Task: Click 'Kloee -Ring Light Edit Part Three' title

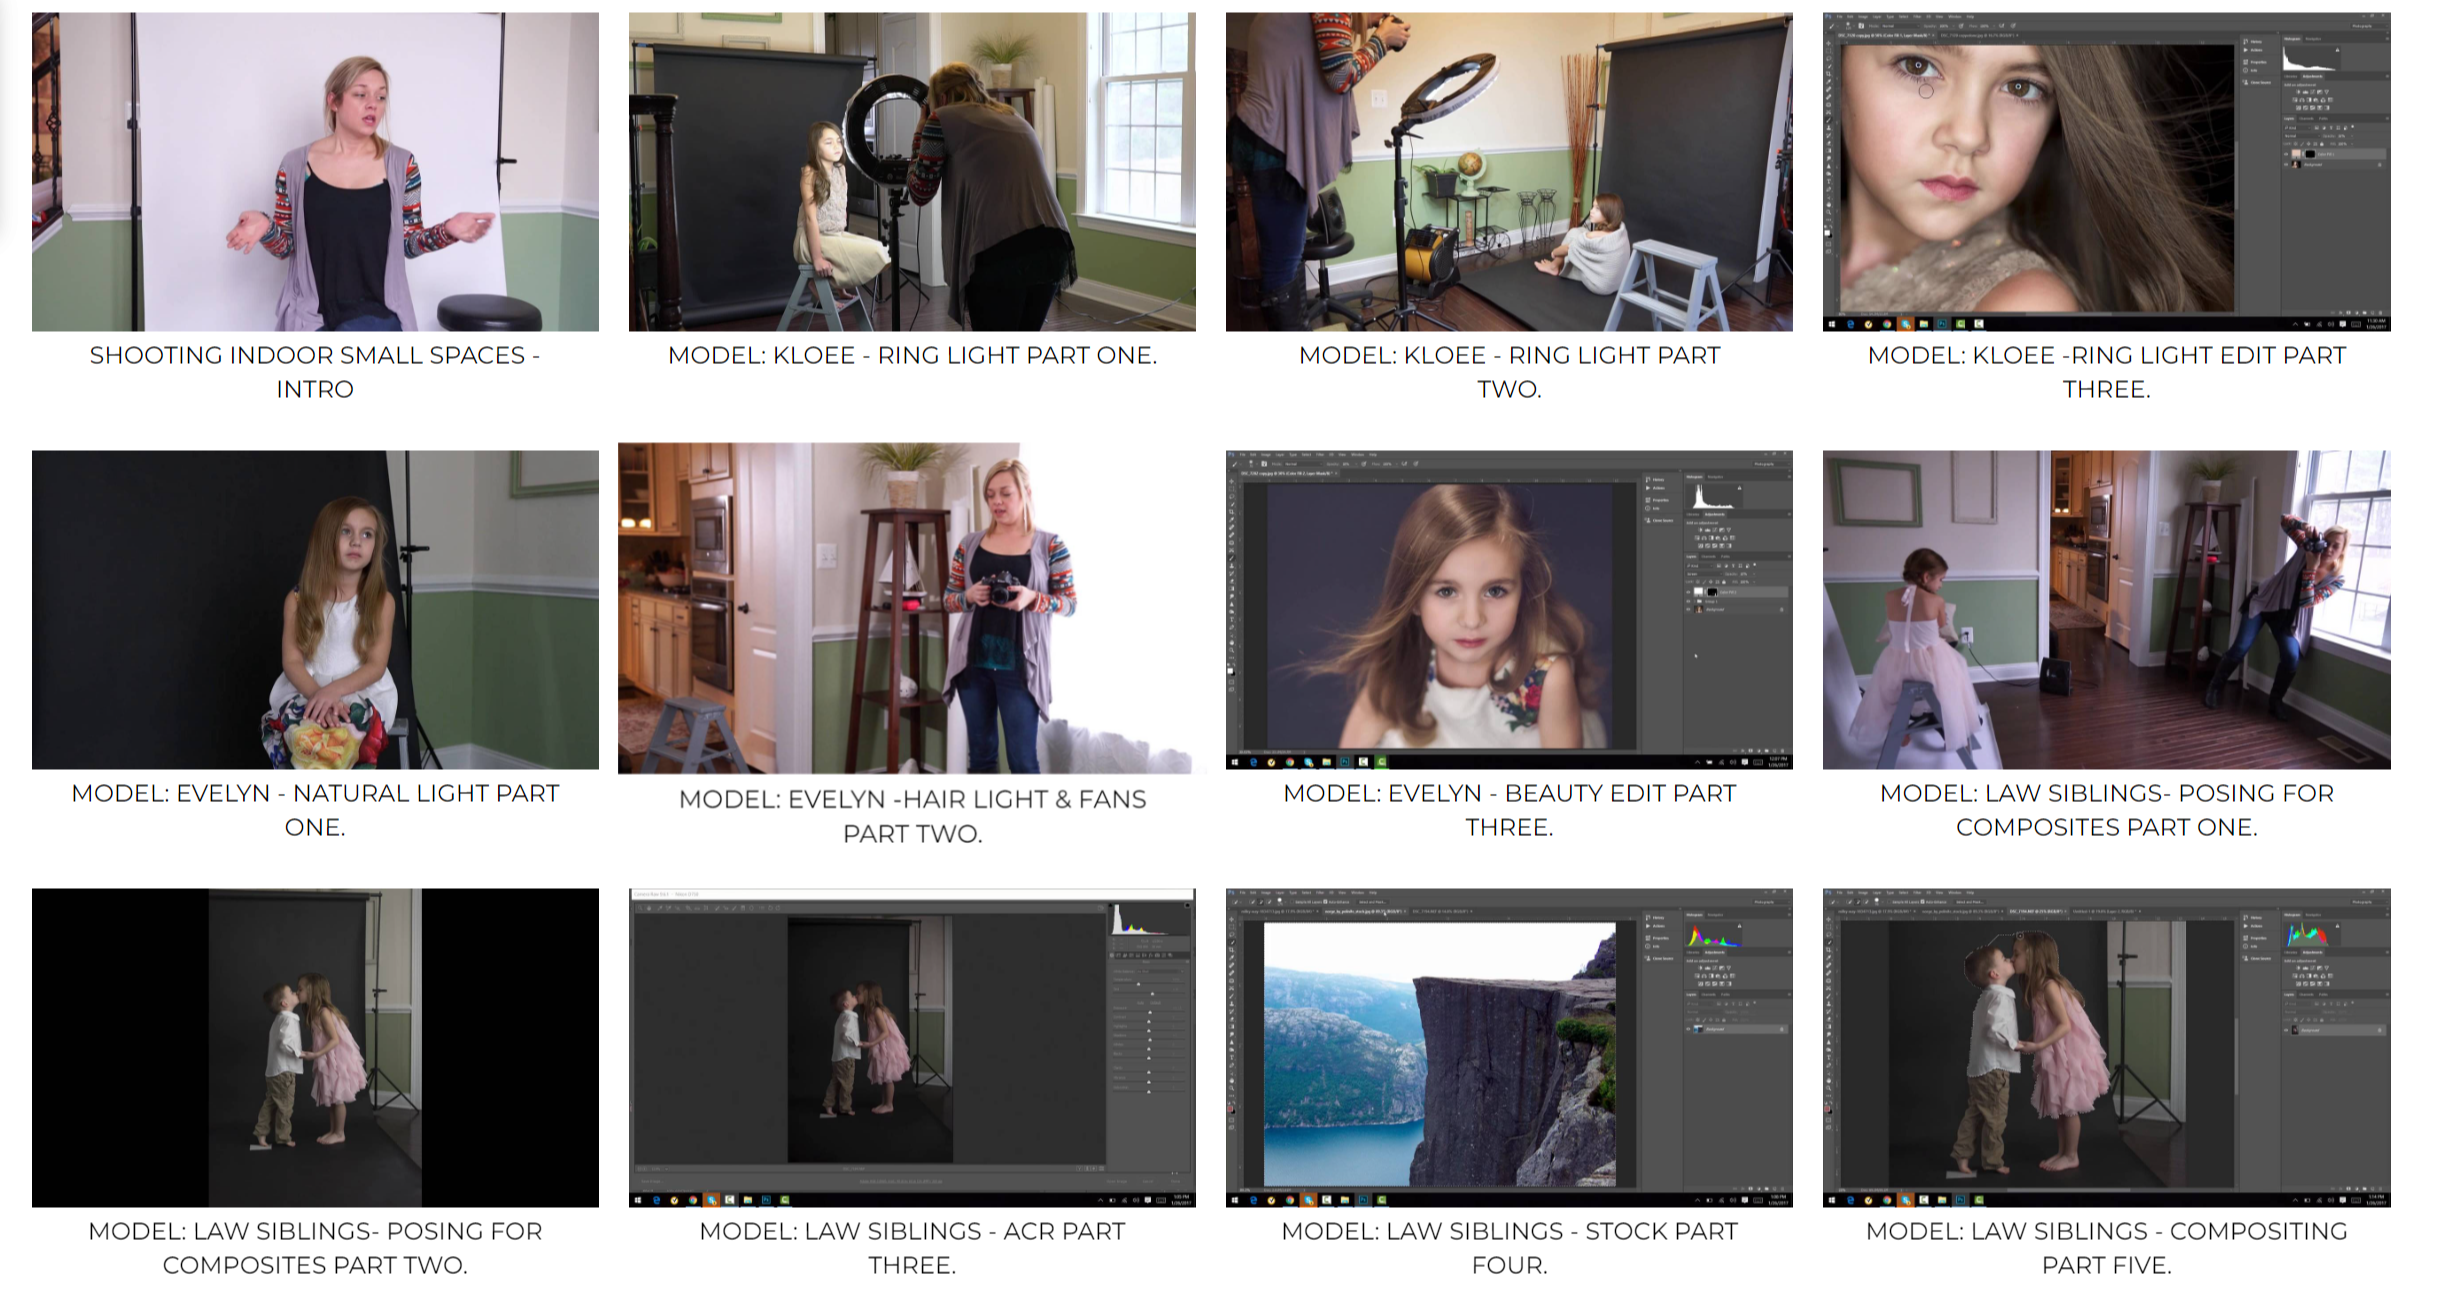Action: pos(2106,372)
